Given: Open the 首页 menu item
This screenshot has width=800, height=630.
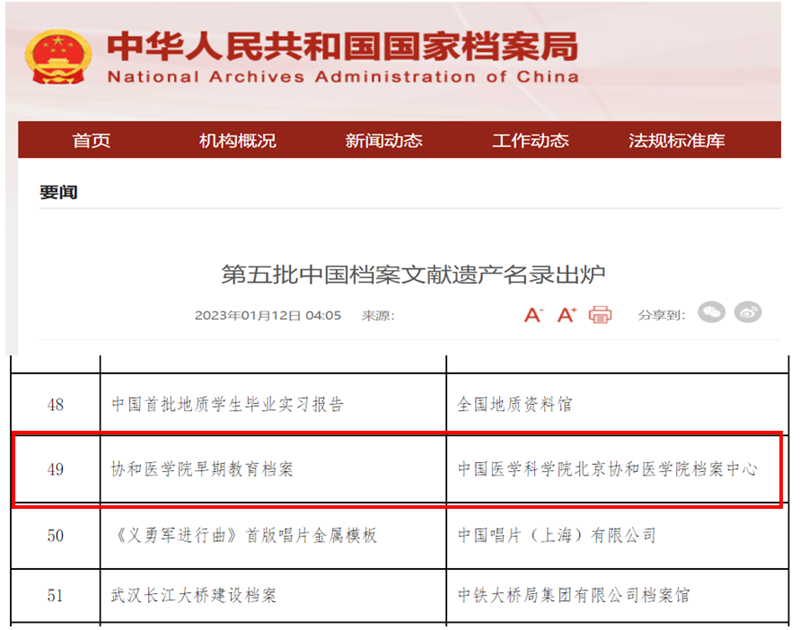Looking at the screenshot, I should pyautogui.click(x=92, y=140).
